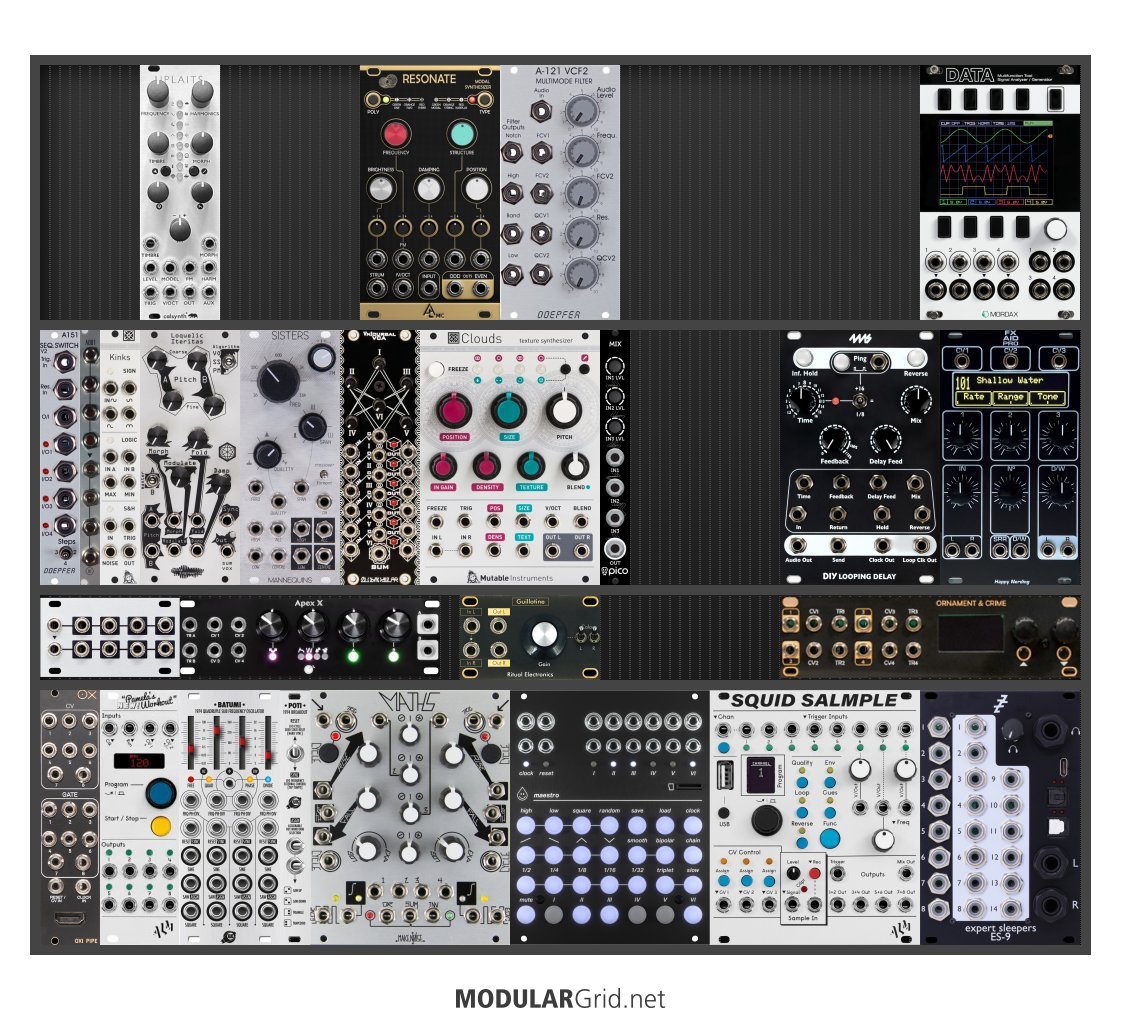The width and height of the screenshot is (1121, 1020).
Task: Click Resonate's red FREQUENCY knob
Action: (395, 133)
